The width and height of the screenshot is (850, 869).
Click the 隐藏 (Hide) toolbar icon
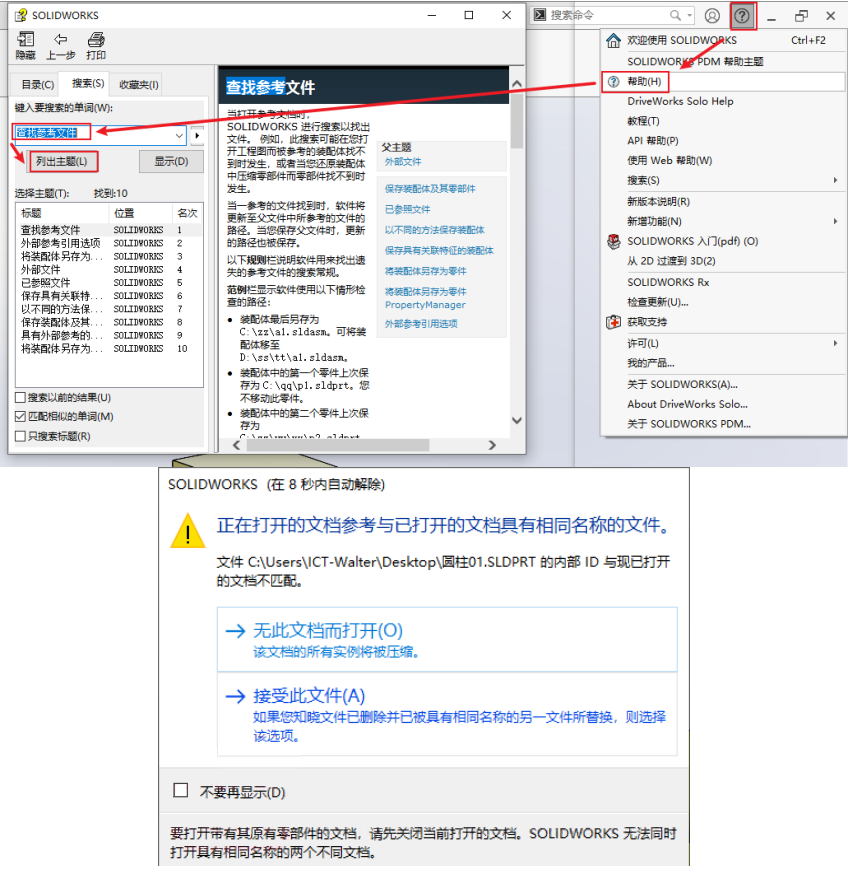pyautogui.click(x=25, y=40)
